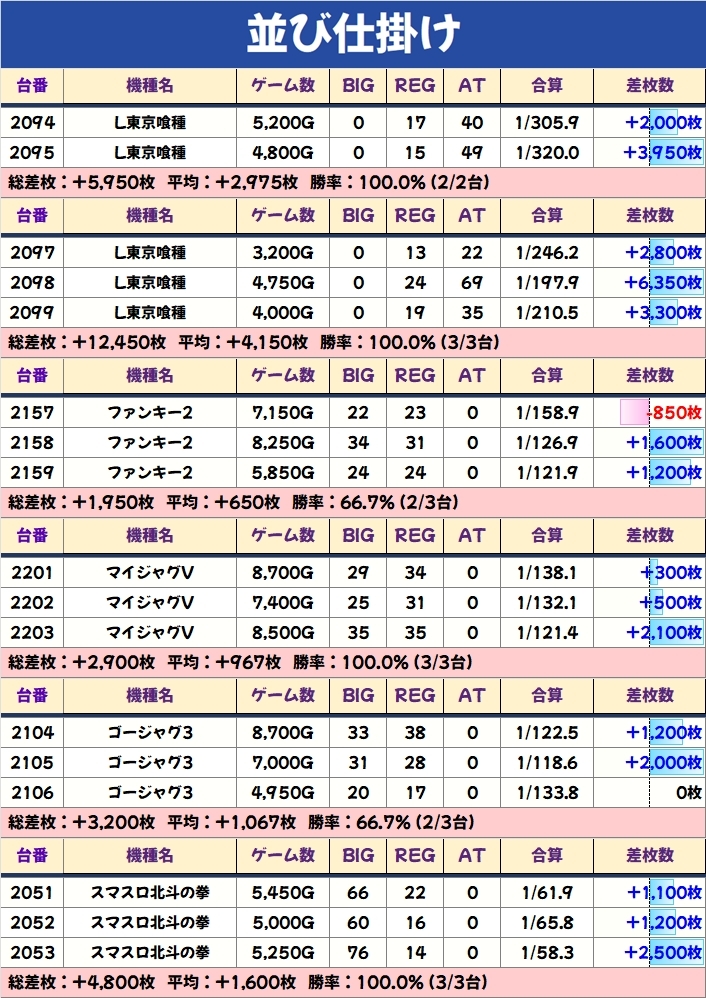Click summary row 総差枚:+12,450枚
Image resolution: width=706 pixels, height=998 pixels.
[353, 343]
